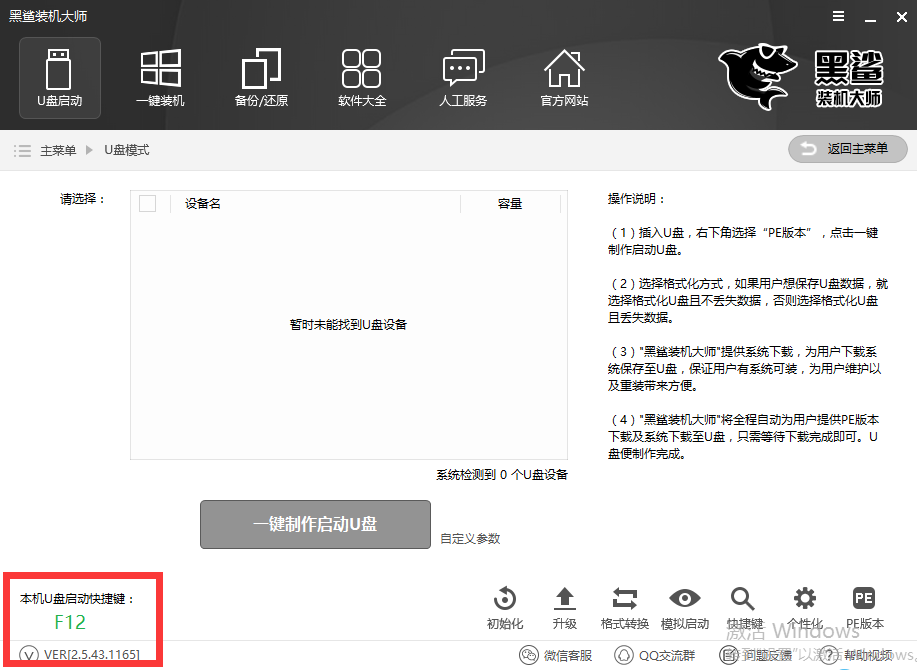917x670 pixels.
Task: Open 问题反馈 feedback
Action: tap(755, 655)
